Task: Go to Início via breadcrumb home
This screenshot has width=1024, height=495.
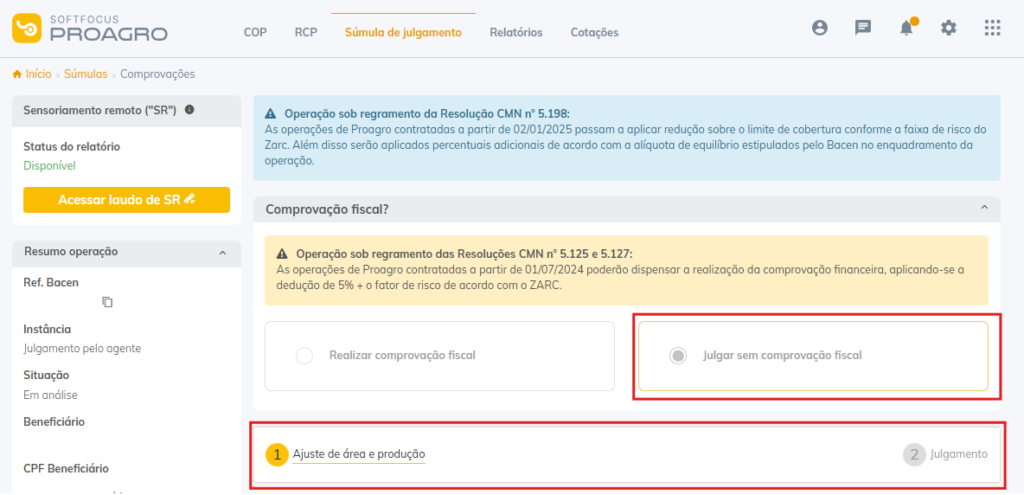Action: [32, 74]
